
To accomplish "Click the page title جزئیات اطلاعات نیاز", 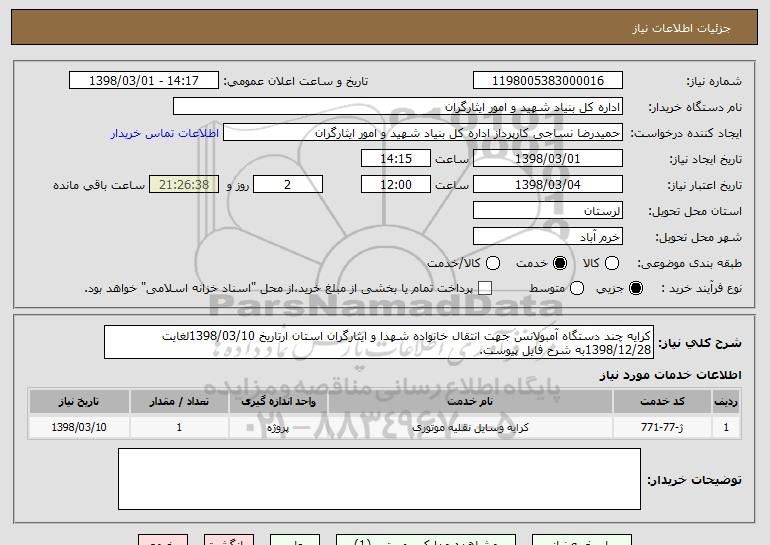I will coord(681,28).
